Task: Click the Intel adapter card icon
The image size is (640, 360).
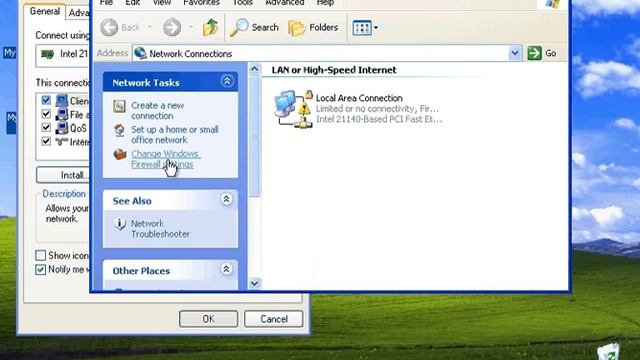Action: (47, 54)
